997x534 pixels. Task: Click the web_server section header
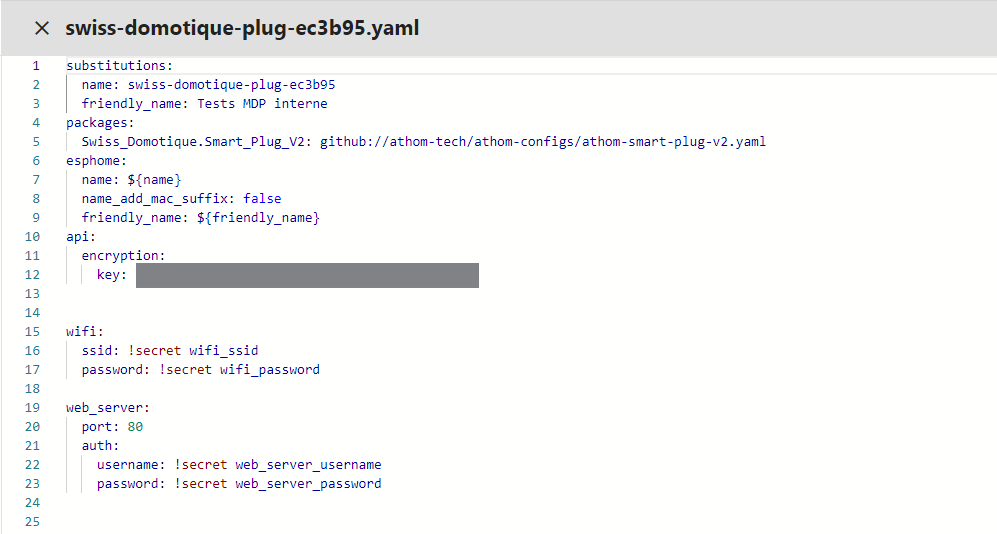tap(107, 407)
